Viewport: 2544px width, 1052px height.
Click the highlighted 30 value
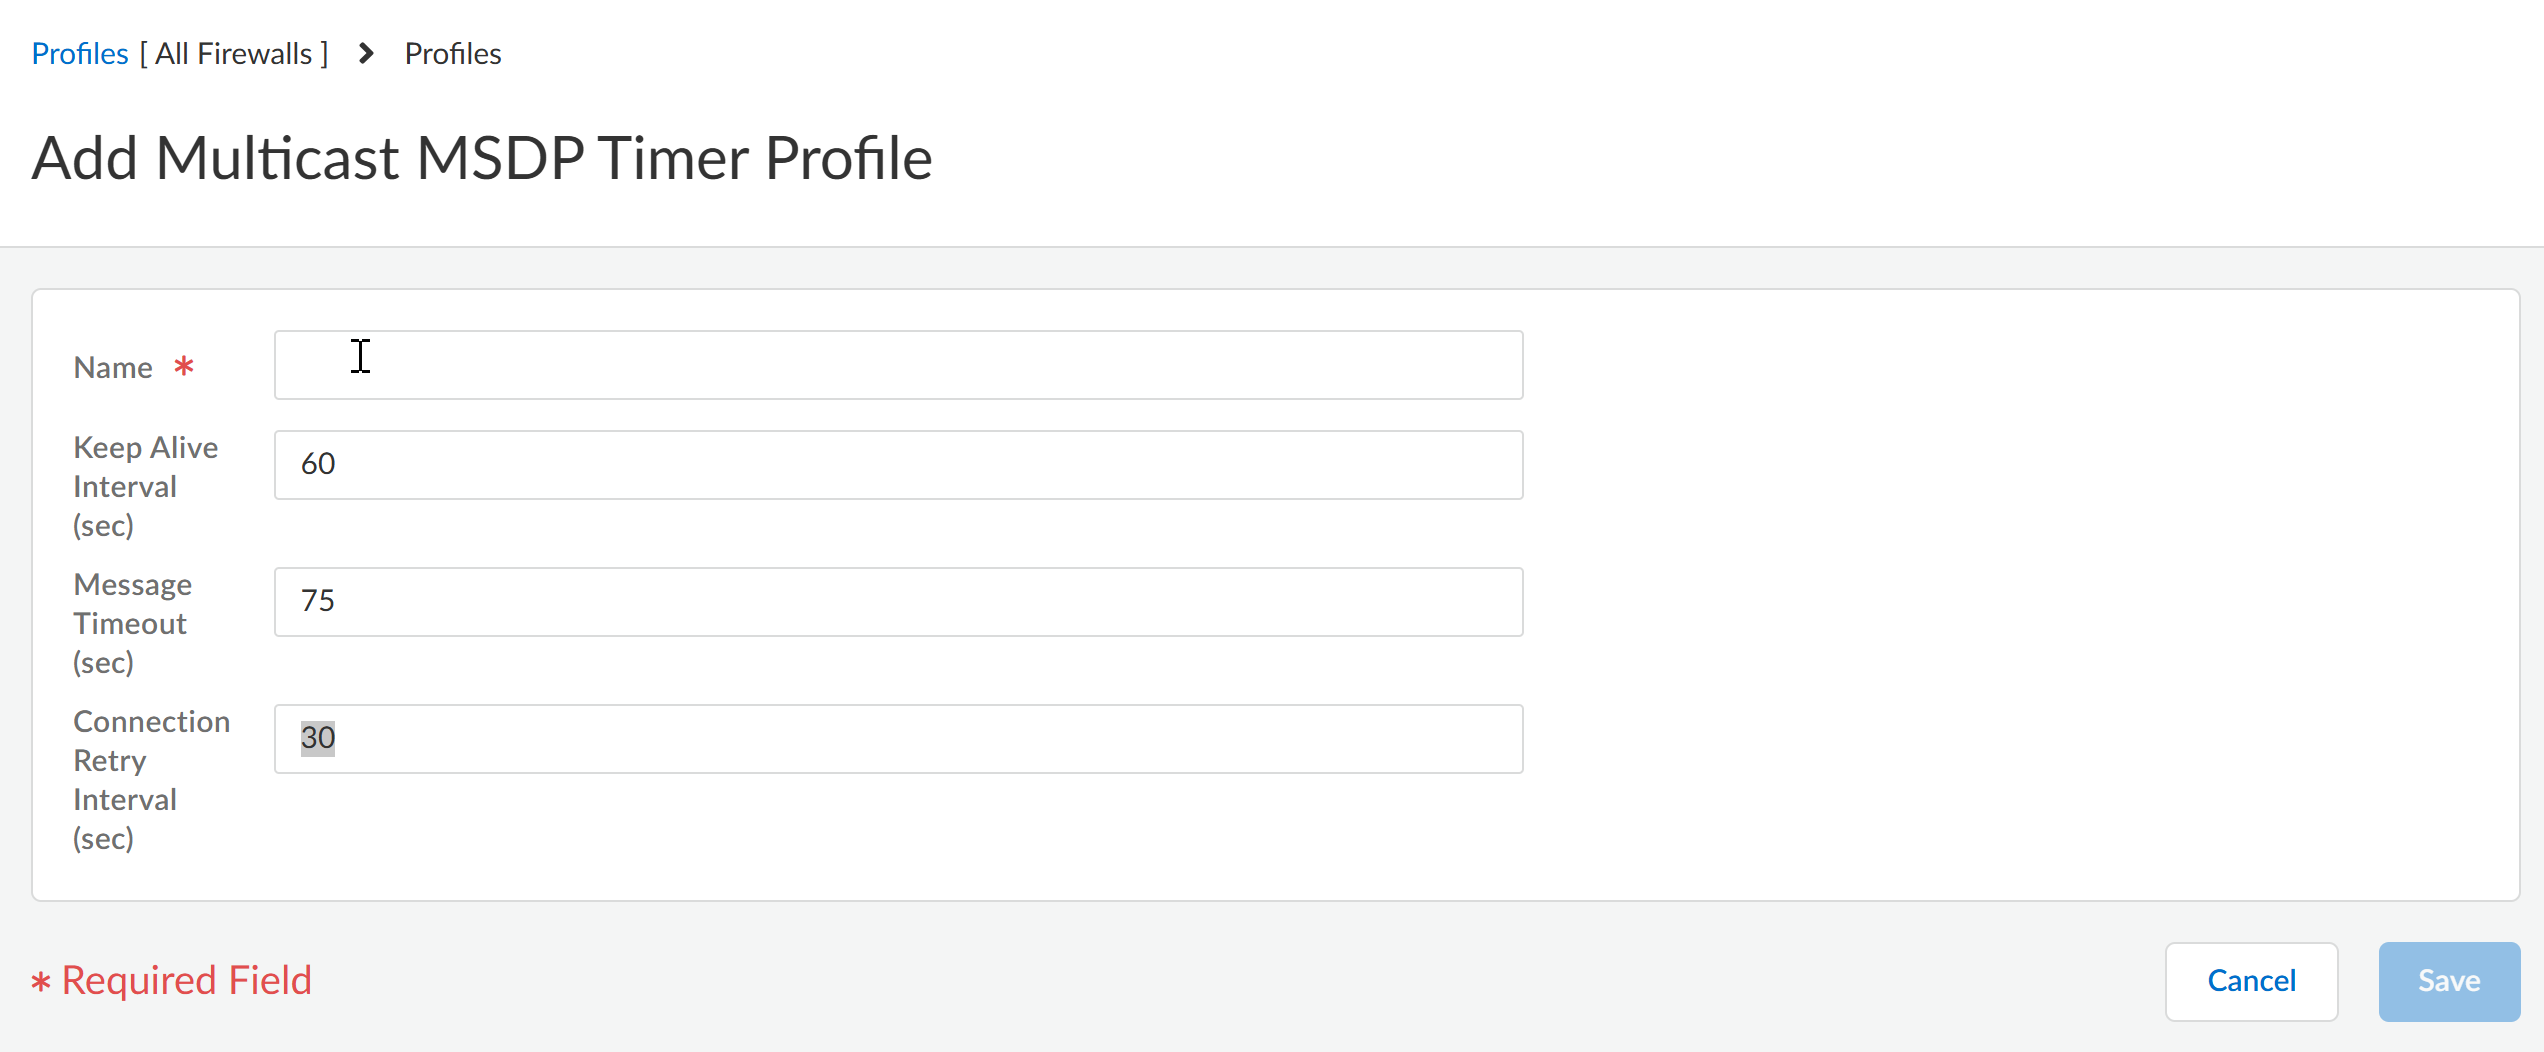(318, 738)
